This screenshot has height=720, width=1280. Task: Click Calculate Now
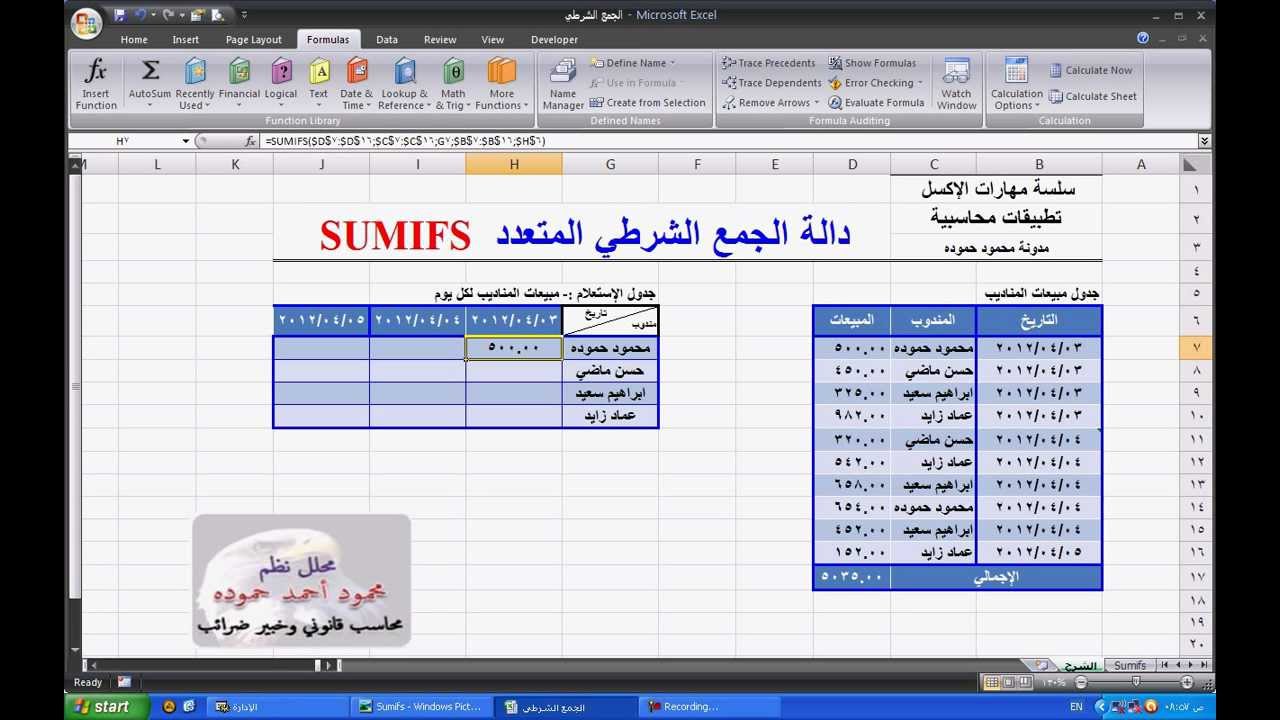pyautogui.click(x=1090, y=70)
